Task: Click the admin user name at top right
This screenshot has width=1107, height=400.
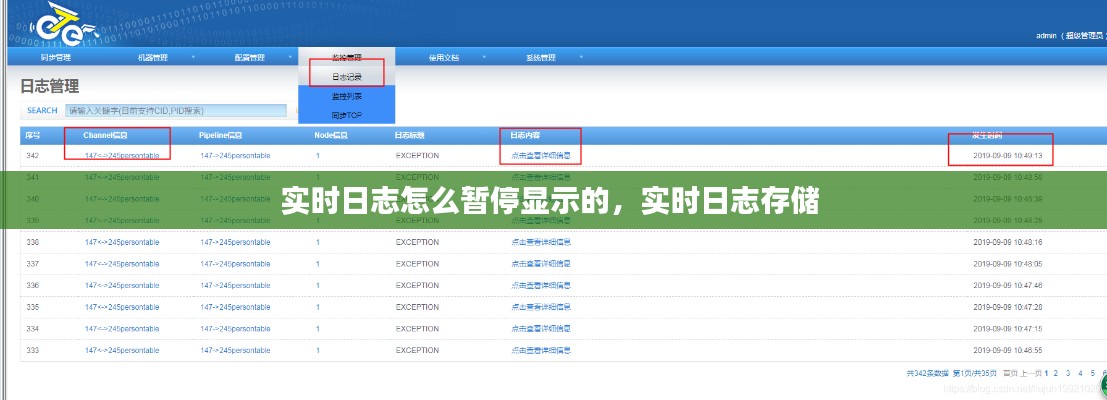Action: (x=1045, y=36)
